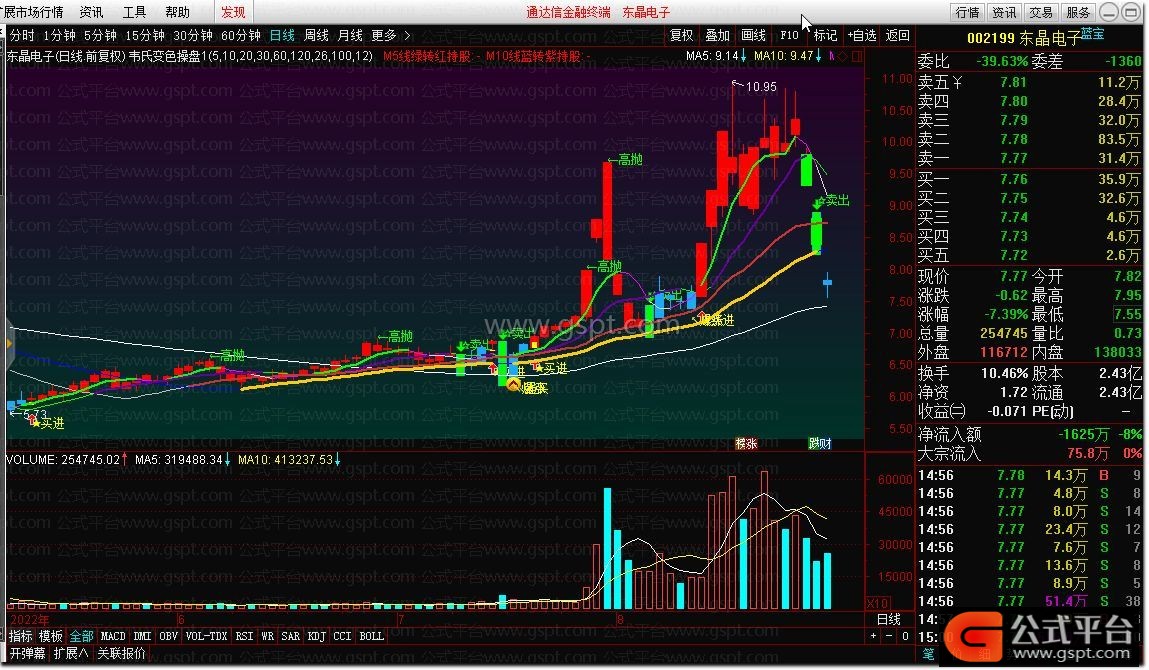Image resolution: width=1149 pixels, height=670 pixels.
Task: Toggle 叠加 overlay on the chart
Action: pyautogui.click(x=717, y=35)
